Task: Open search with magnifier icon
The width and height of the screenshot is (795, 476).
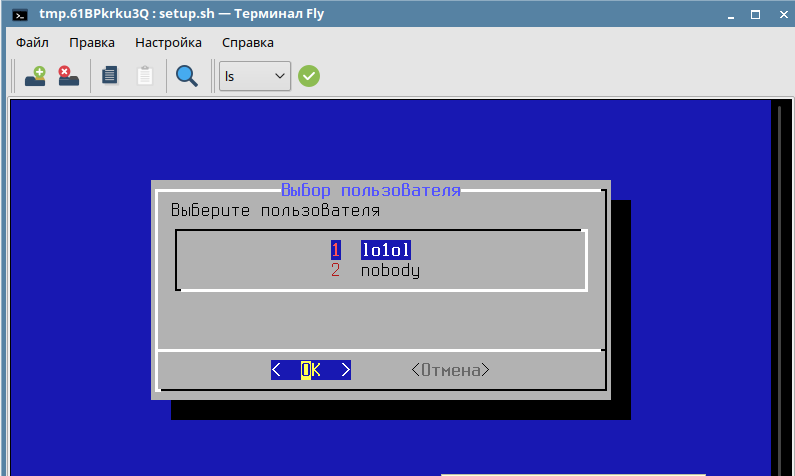Action: (x=187, y=76)
